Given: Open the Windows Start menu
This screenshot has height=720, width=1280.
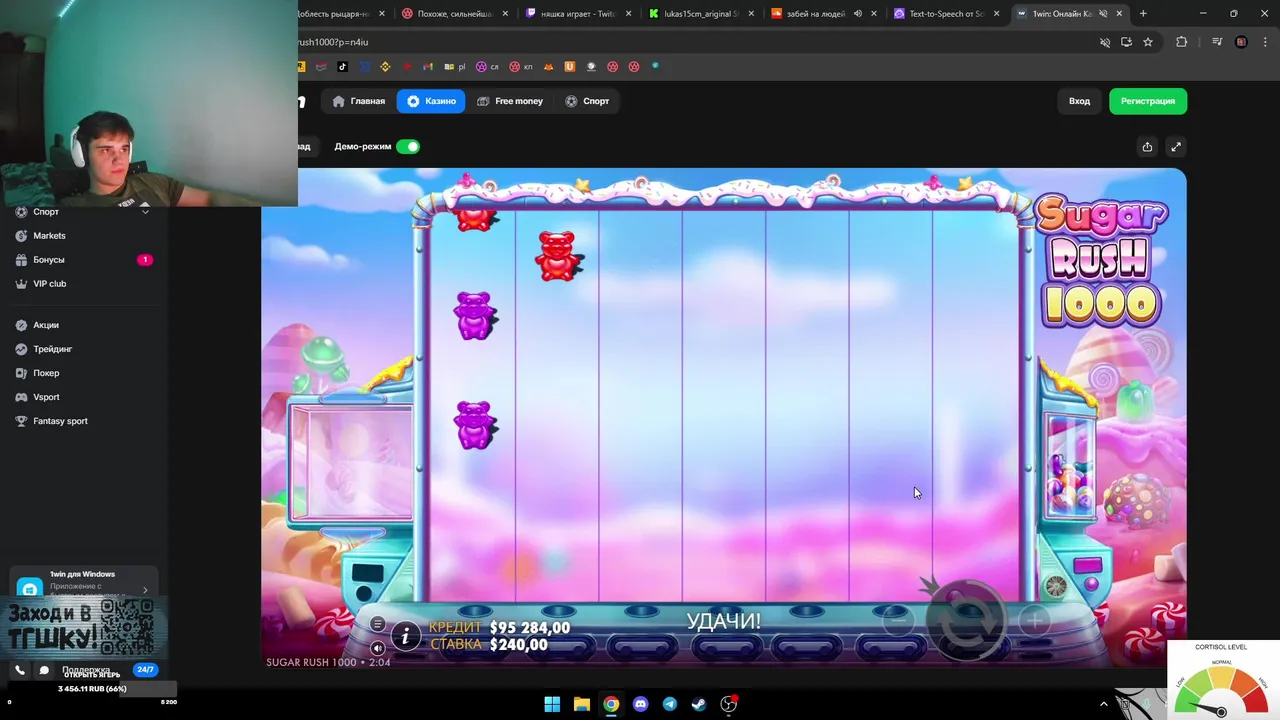Looking at the screenshot, I should [552, 704].
